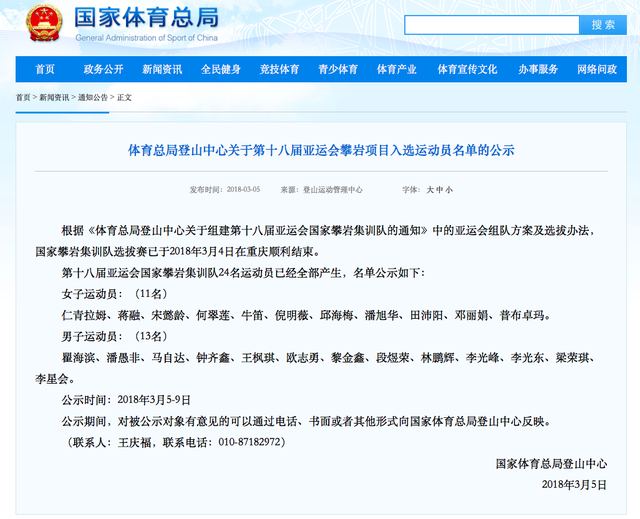Click the 男子运动员 (13名) heading
This screenshot has height=519, width=640.
(115, 337)
